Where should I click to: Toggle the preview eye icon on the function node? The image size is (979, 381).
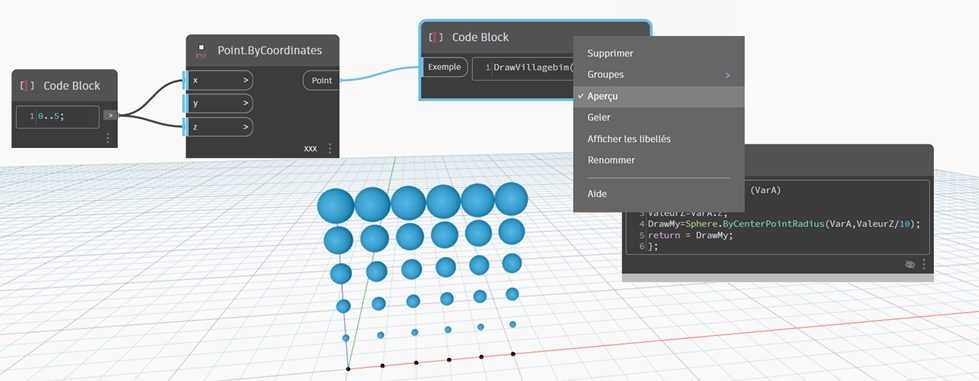(x=910, y=265)
